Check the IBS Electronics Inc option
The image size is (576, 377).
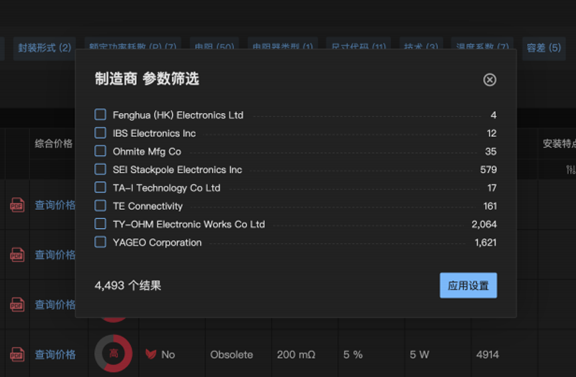[x=100, y=133]
